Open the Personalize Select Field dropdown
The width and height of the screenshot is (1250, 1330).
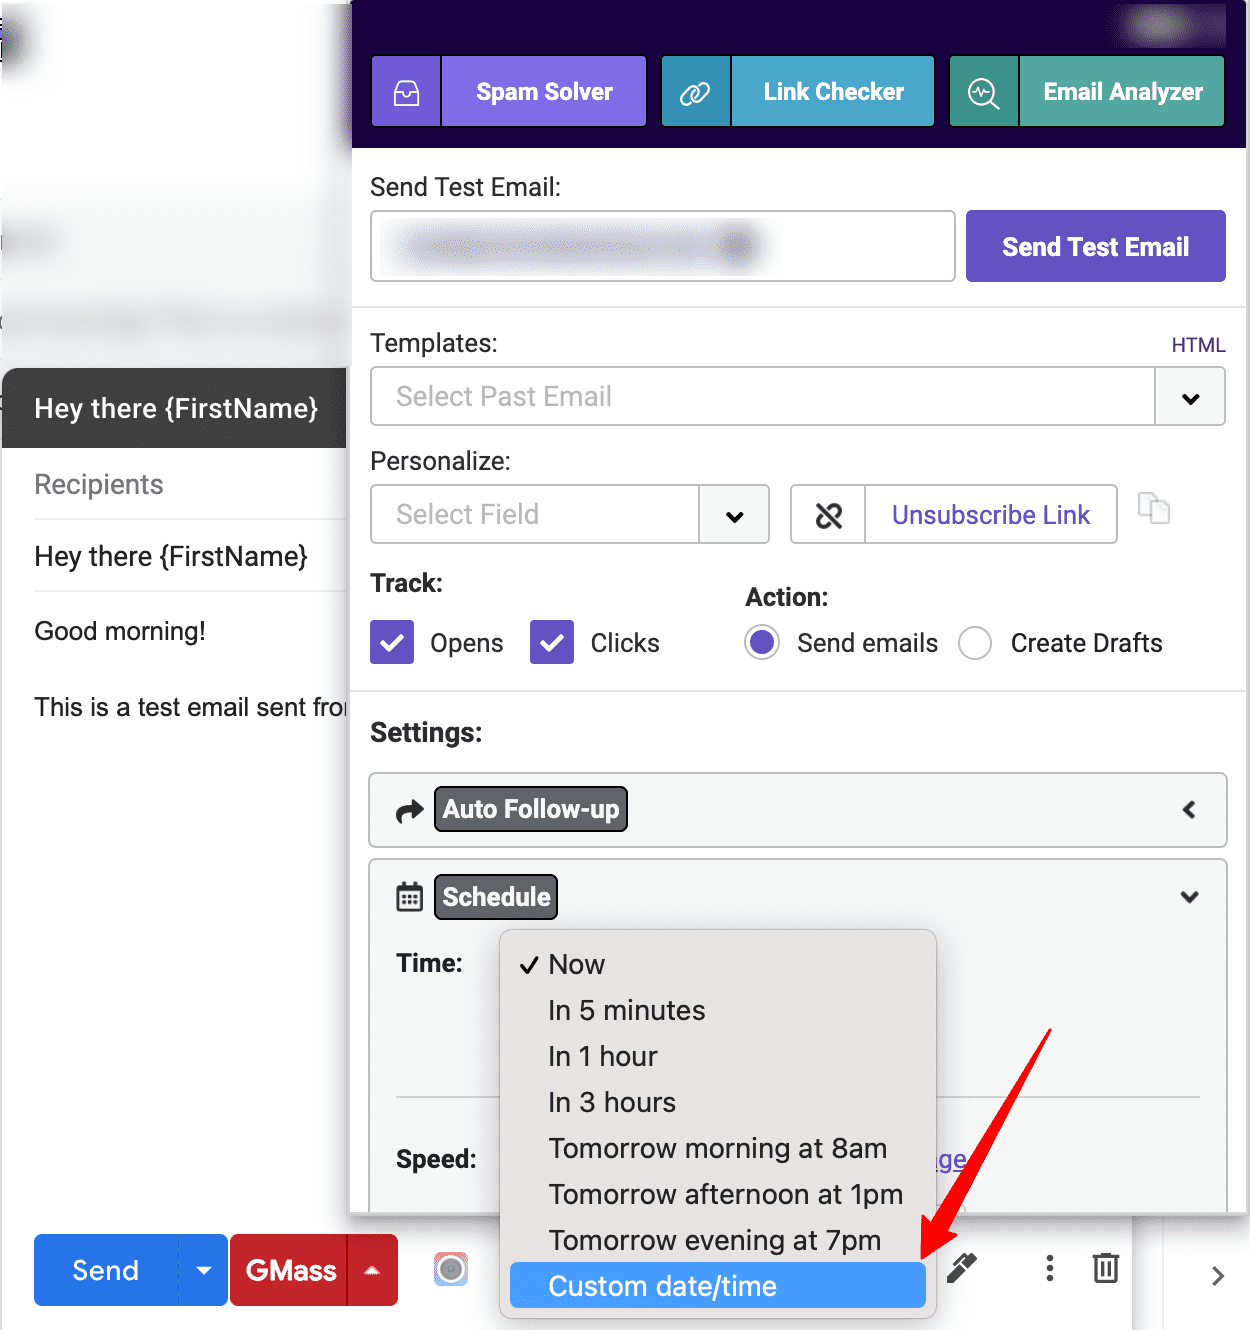pyautogui.click(x=734, y=514)
